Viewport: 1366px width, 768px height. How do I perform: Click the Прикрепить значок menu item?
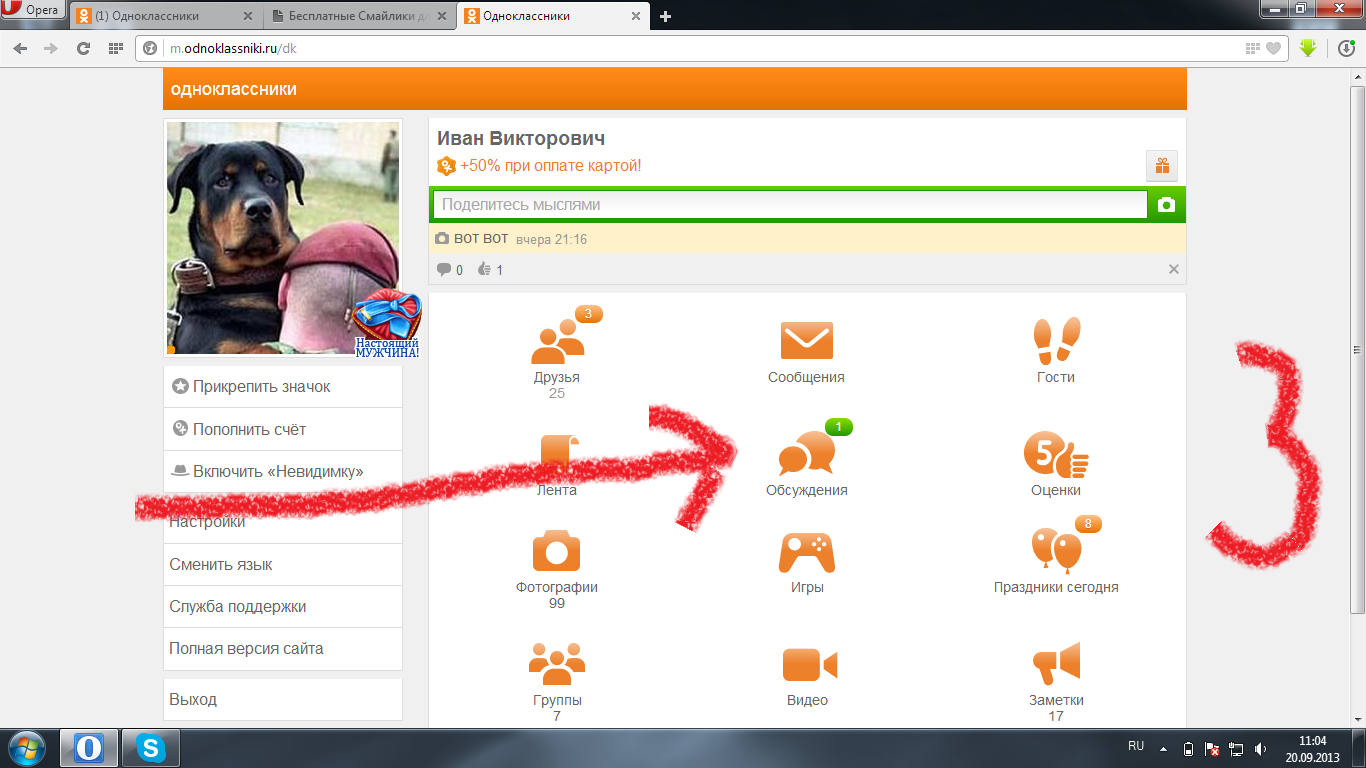[283, 387]
